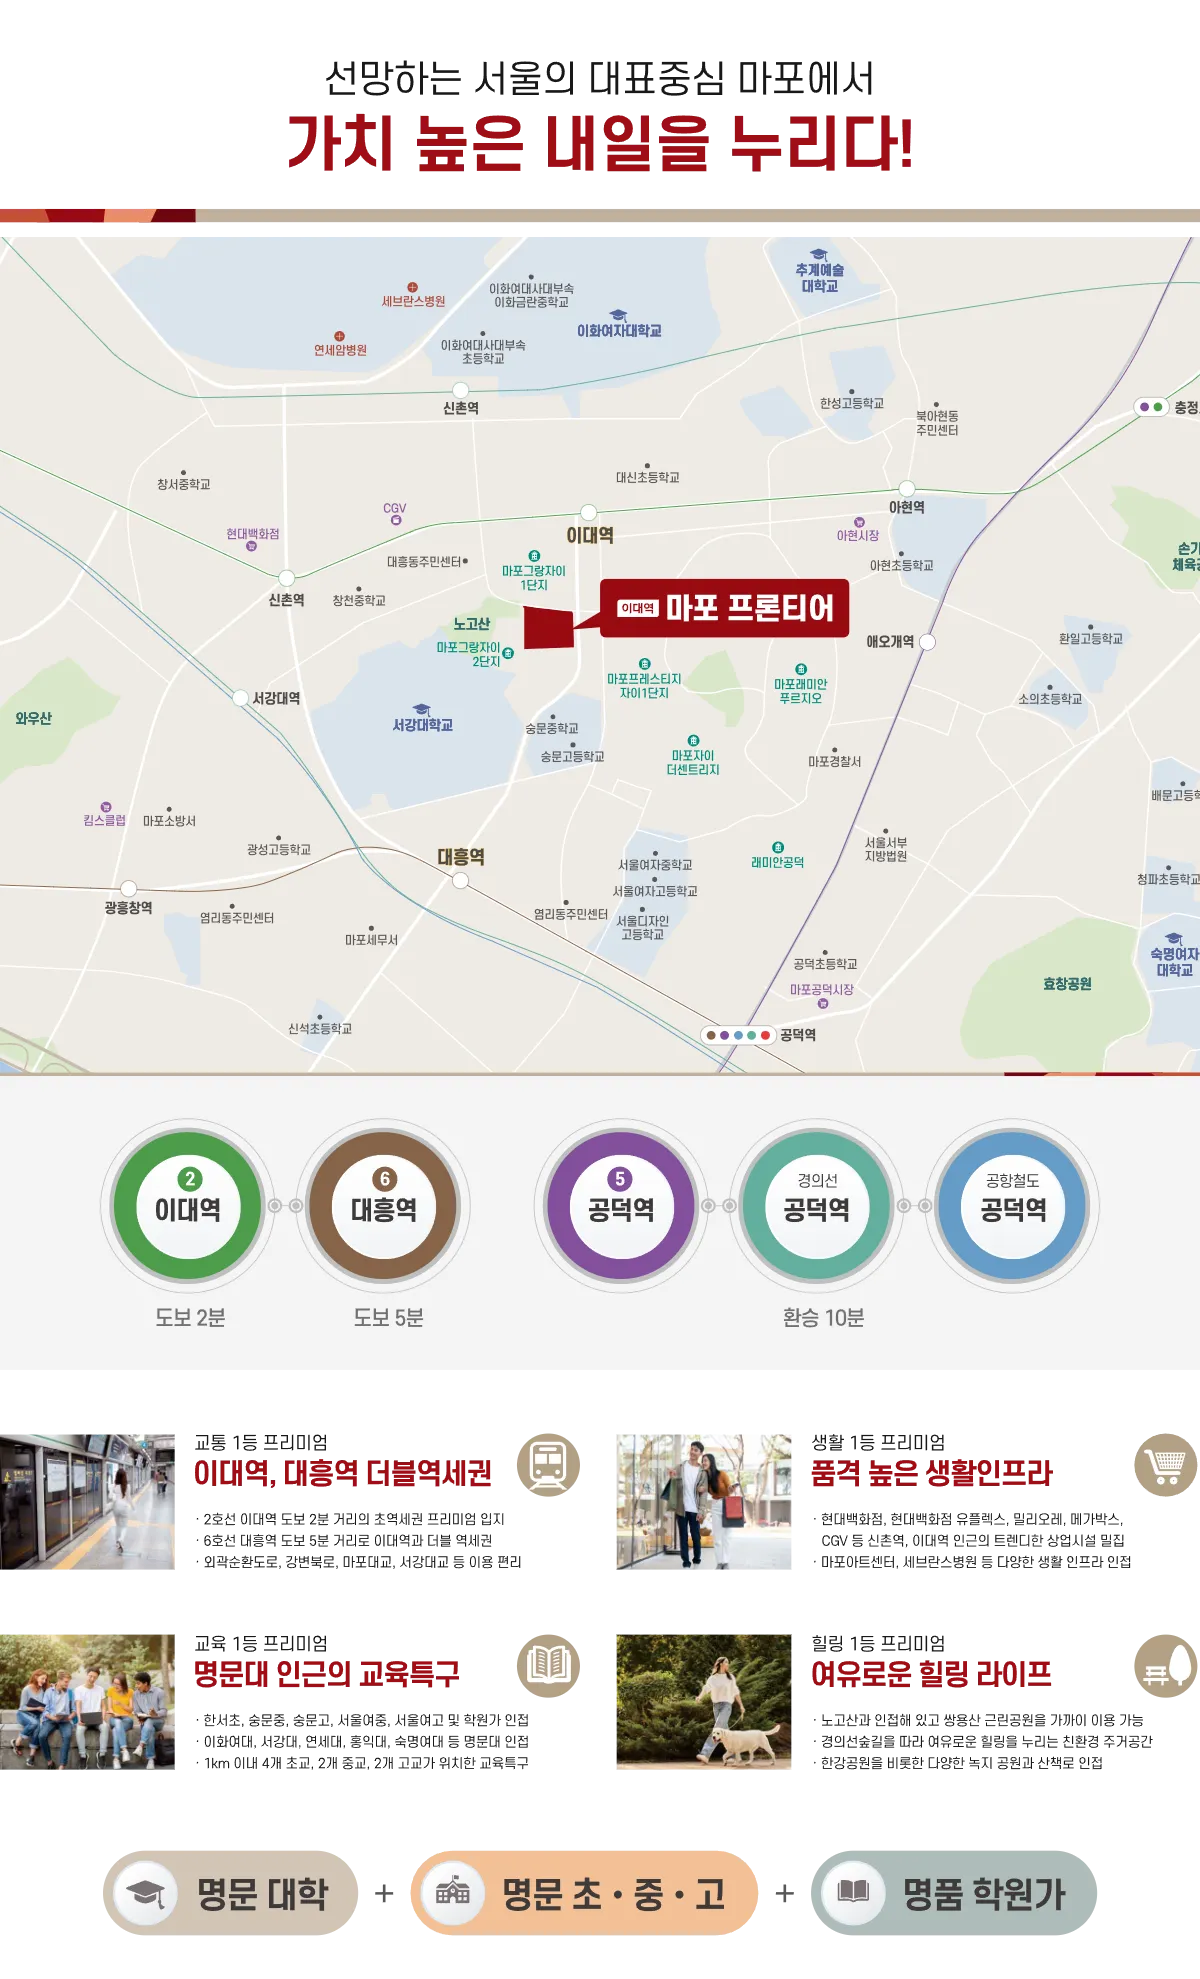Click the teal 경의선 공덕역 circle
1200x1979 pixels.
click(x=817, y=1206)
